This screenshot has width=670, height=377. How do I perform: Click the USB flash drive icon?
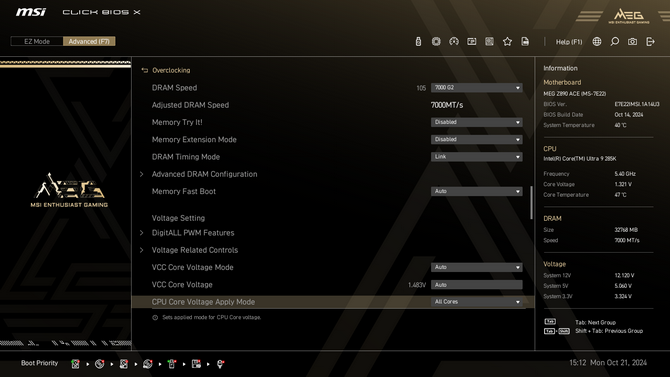tap(418, 41)
